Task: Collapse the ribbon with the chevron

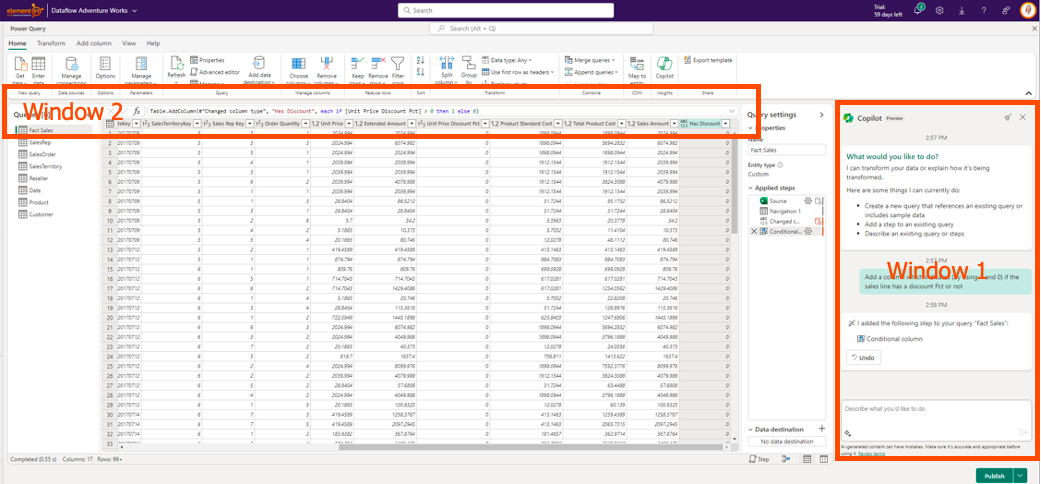Action: pos(1028,93)
